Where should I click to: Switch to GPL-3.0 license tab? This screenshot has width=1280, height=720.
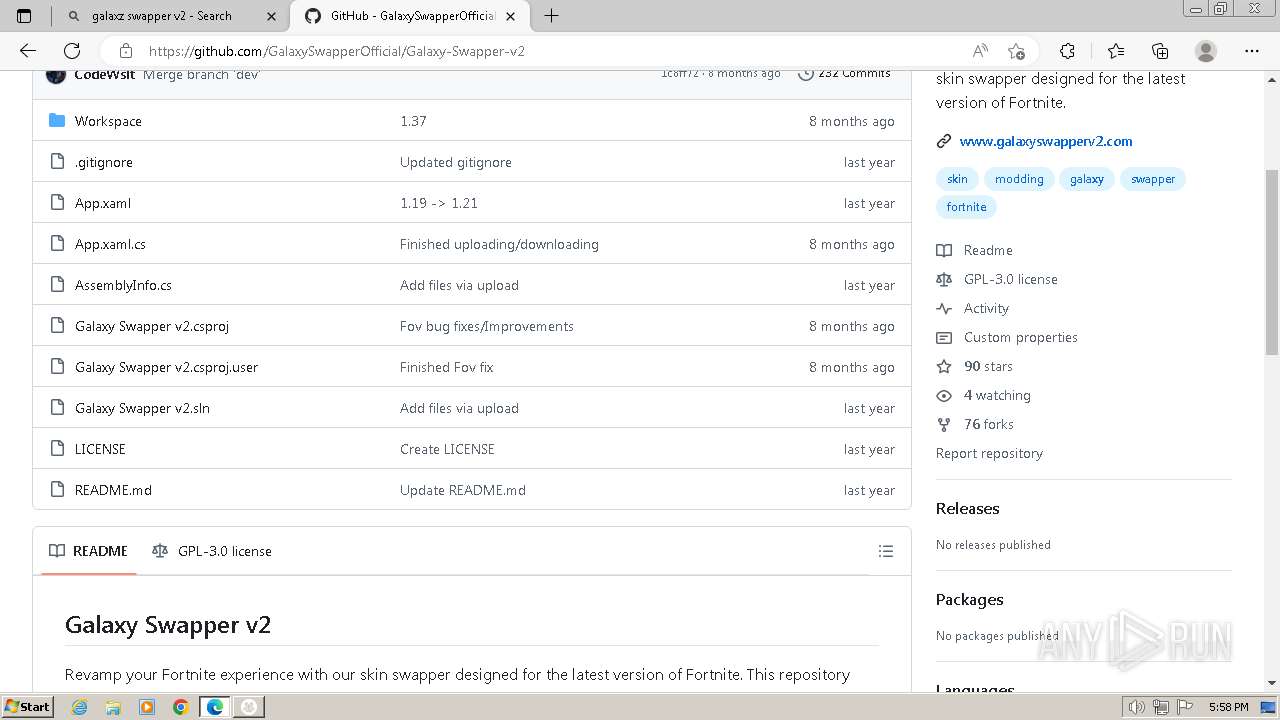pyautogui.click(x=212, y=551)
